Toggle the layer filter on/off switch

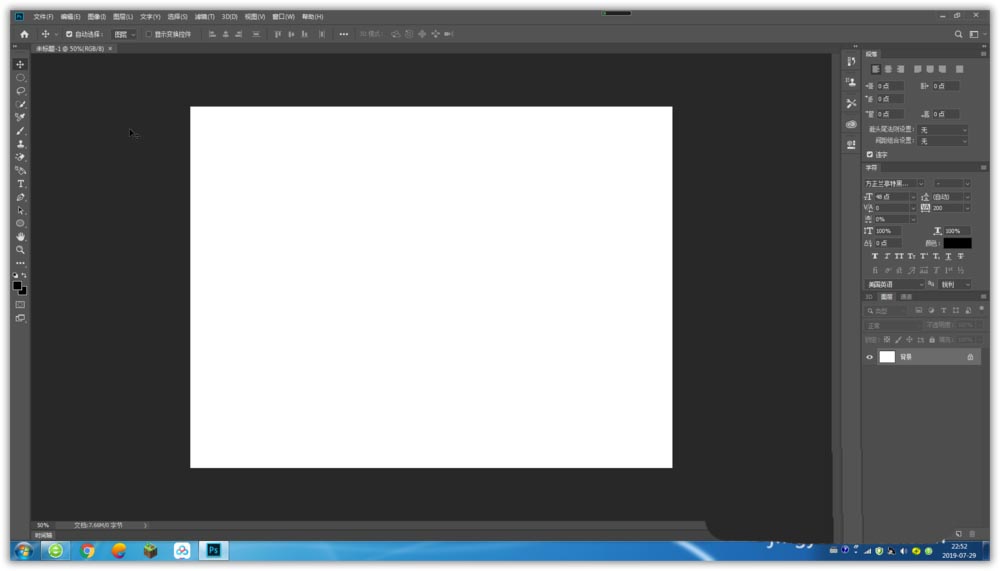pos(982,309)
